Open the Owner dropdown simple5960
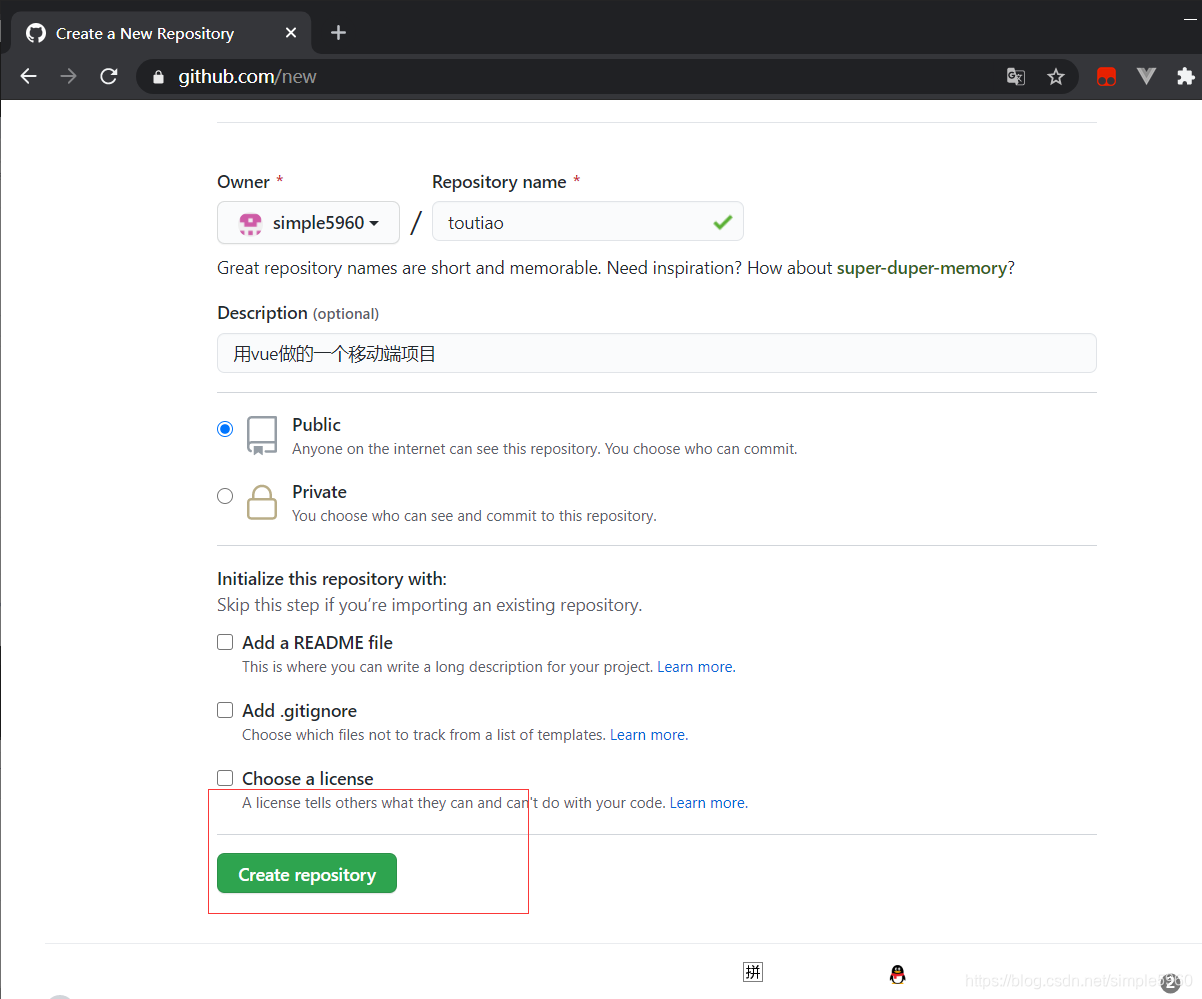The height and width of the screenshot is (999, 1202). pyautogui.click(x=308, y=222)
